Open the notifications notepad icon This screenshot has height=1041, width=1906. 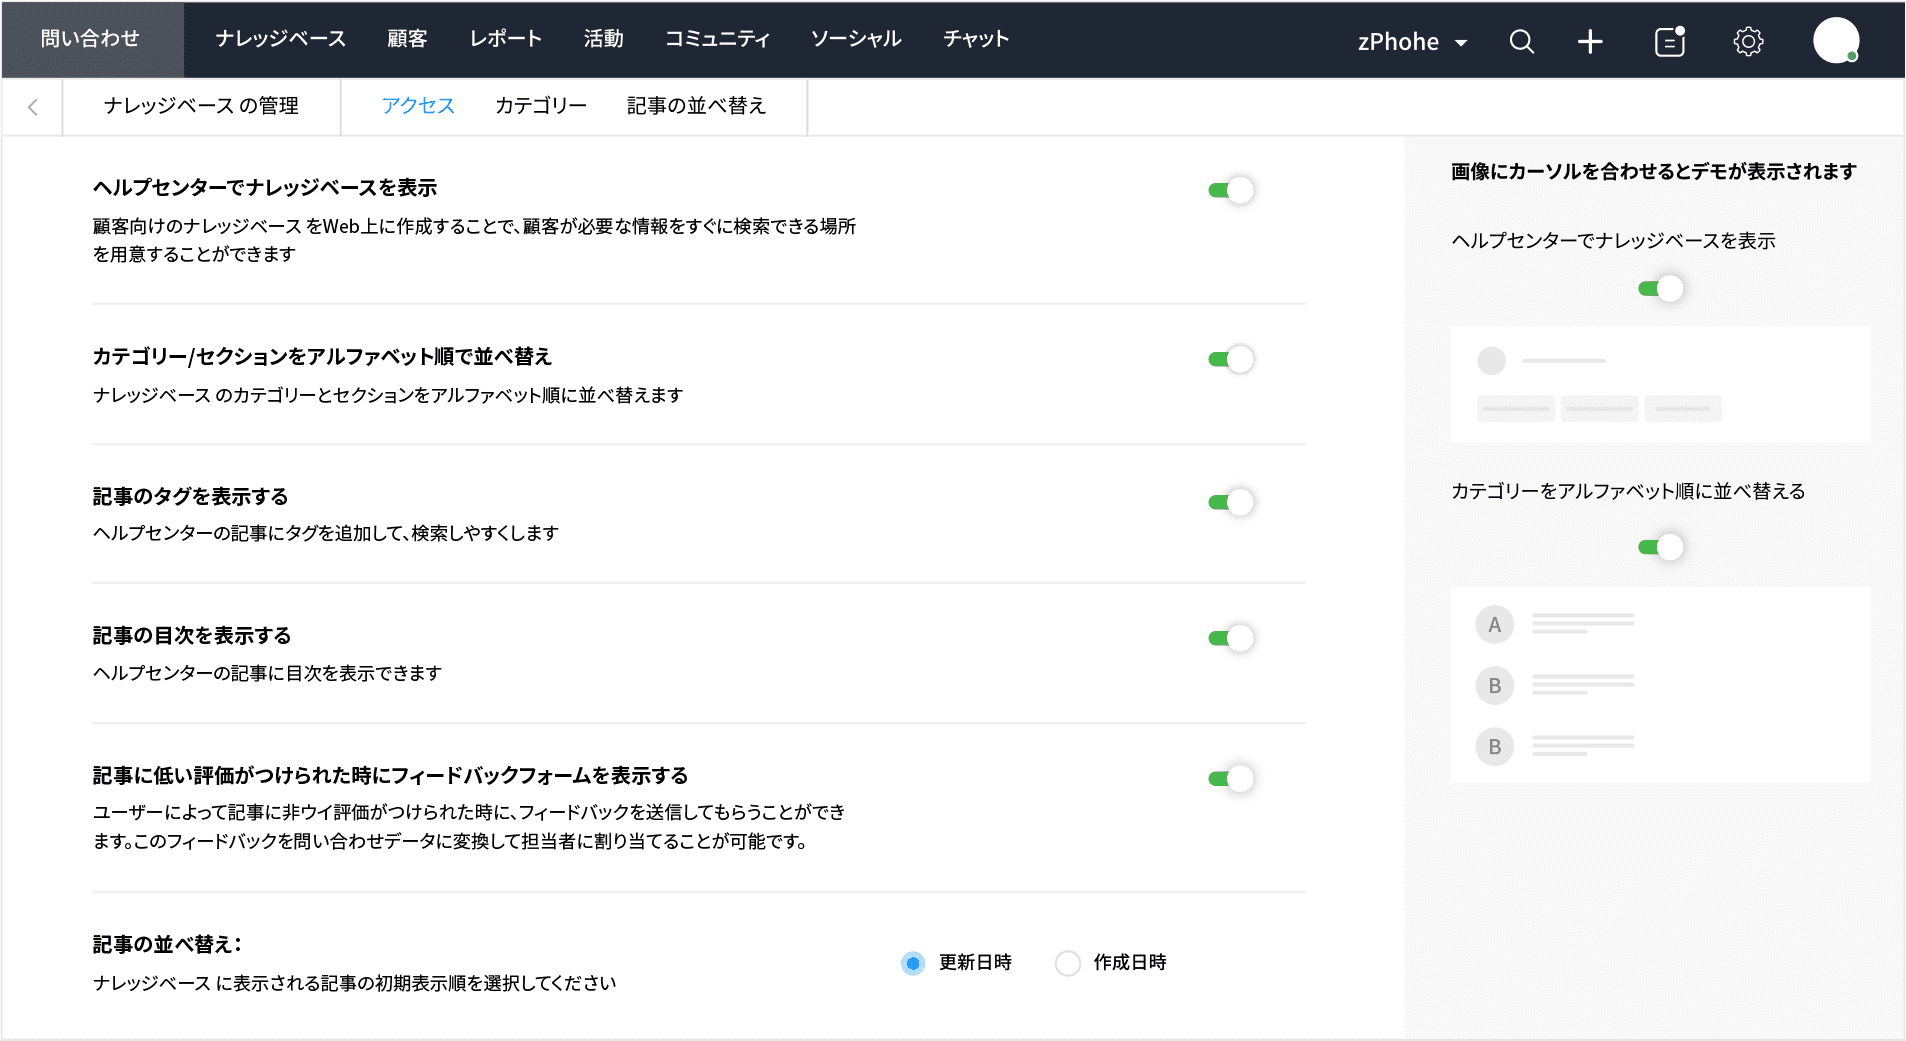(x=1670, y=41)
